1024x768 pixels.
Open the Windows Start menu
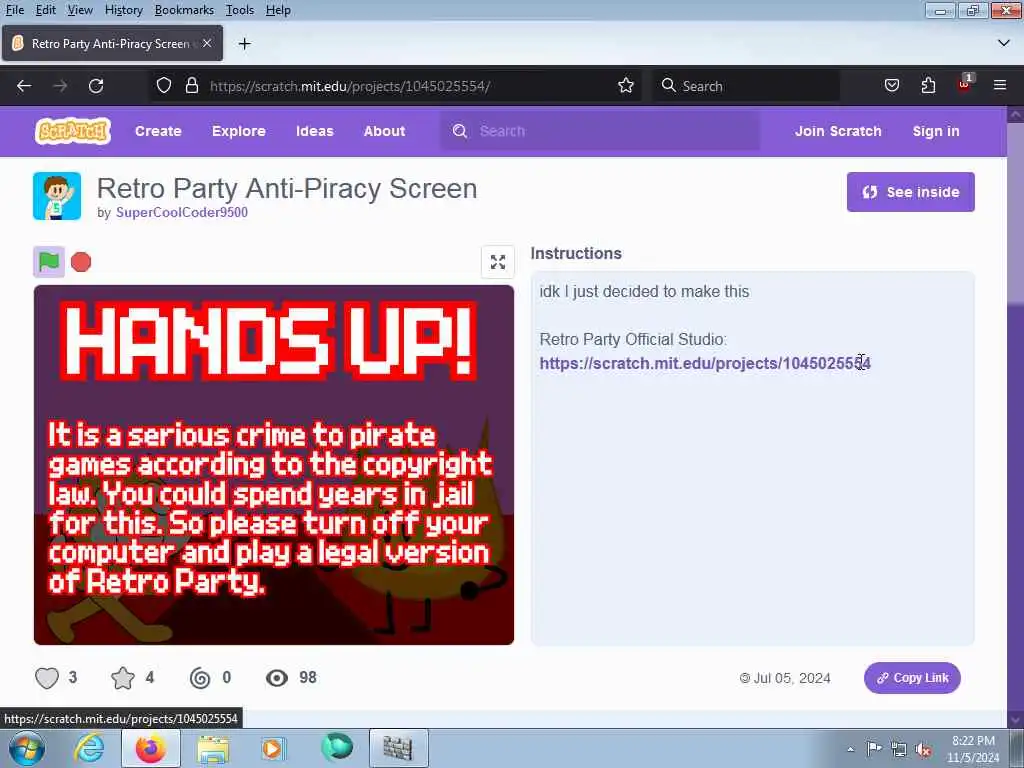click(25, 748)
